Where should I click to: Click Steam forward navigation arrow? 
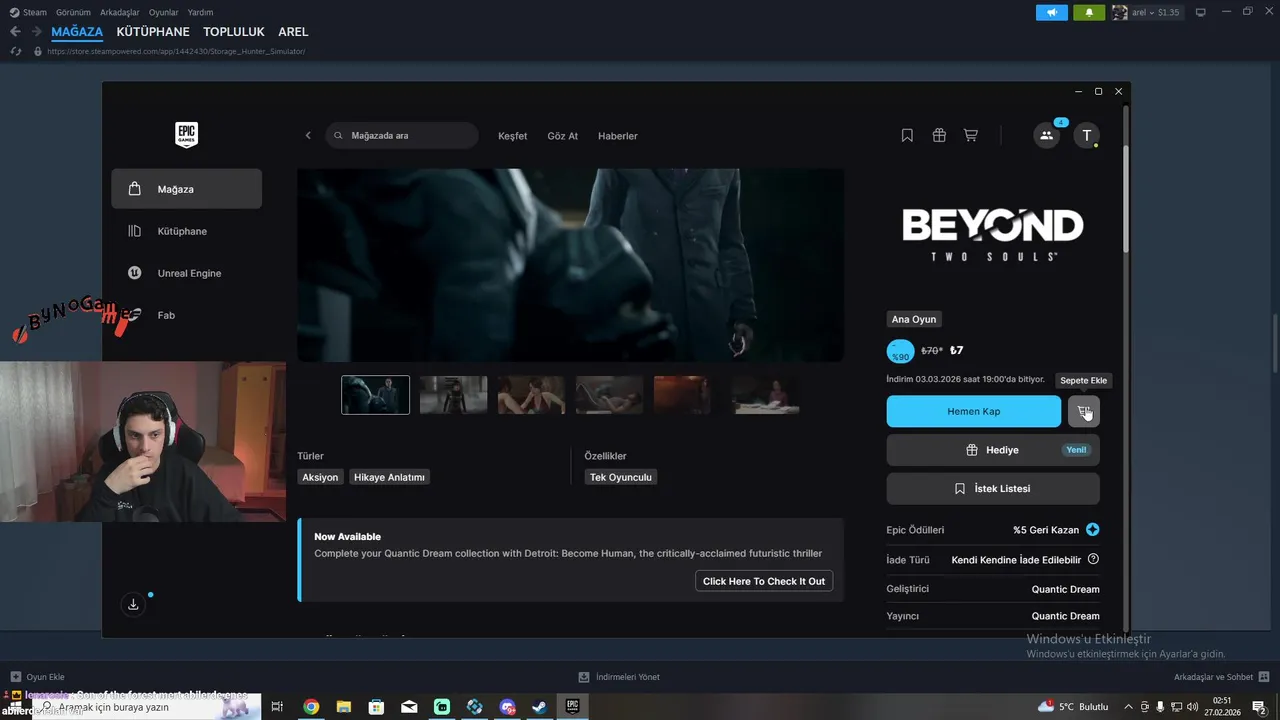click(x=37, y=32)
